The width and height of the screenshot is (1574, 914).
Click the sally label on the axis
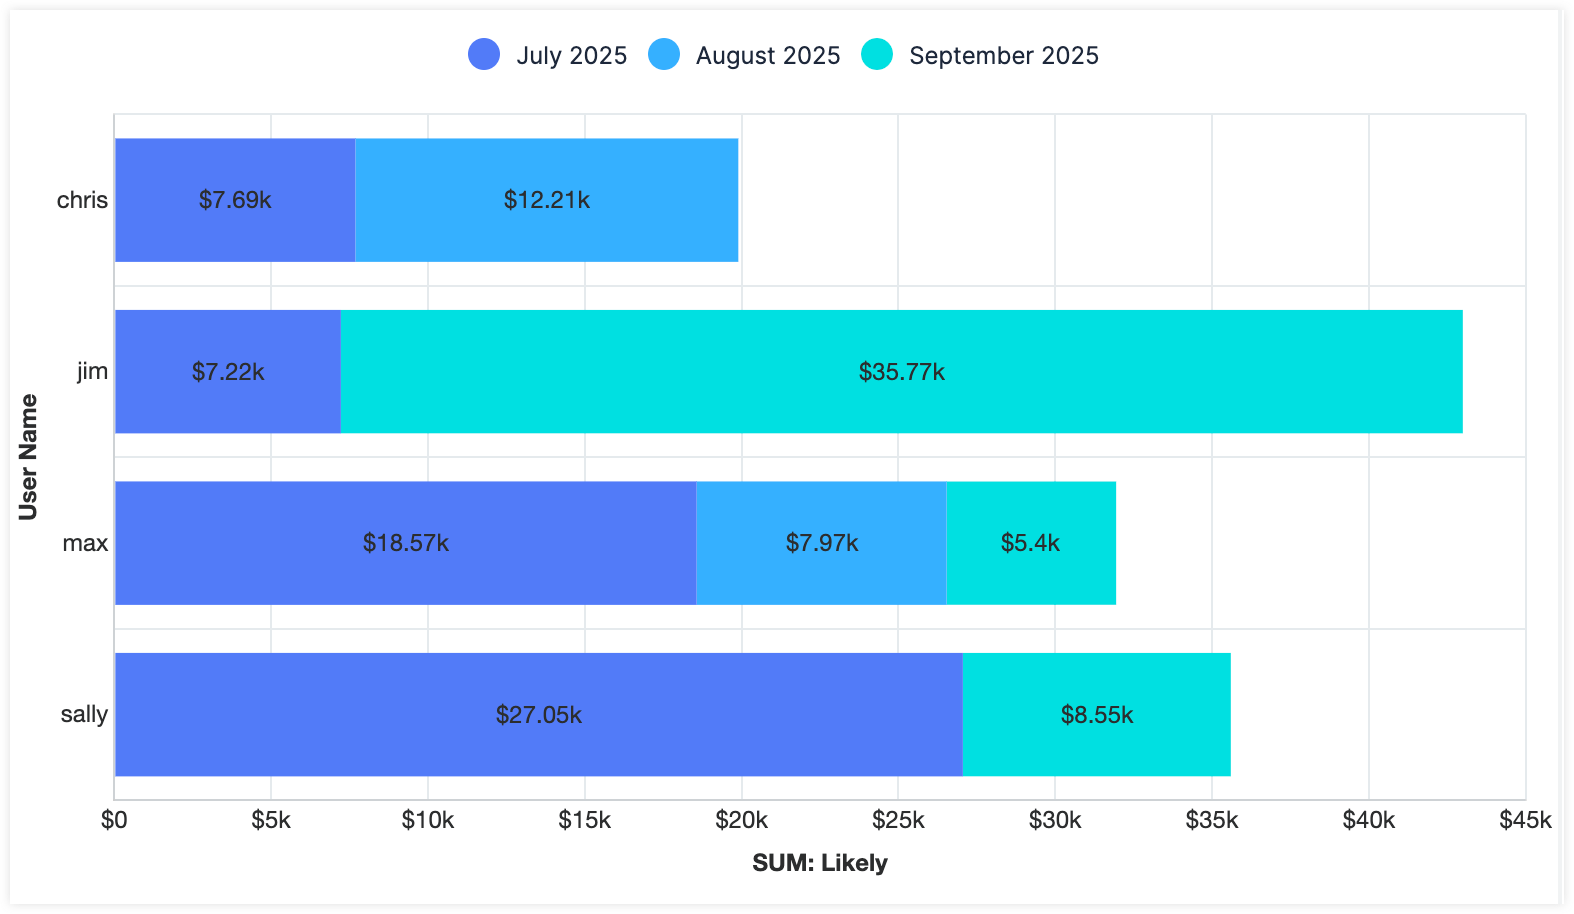pyautogui.click(x=84, y=714)
